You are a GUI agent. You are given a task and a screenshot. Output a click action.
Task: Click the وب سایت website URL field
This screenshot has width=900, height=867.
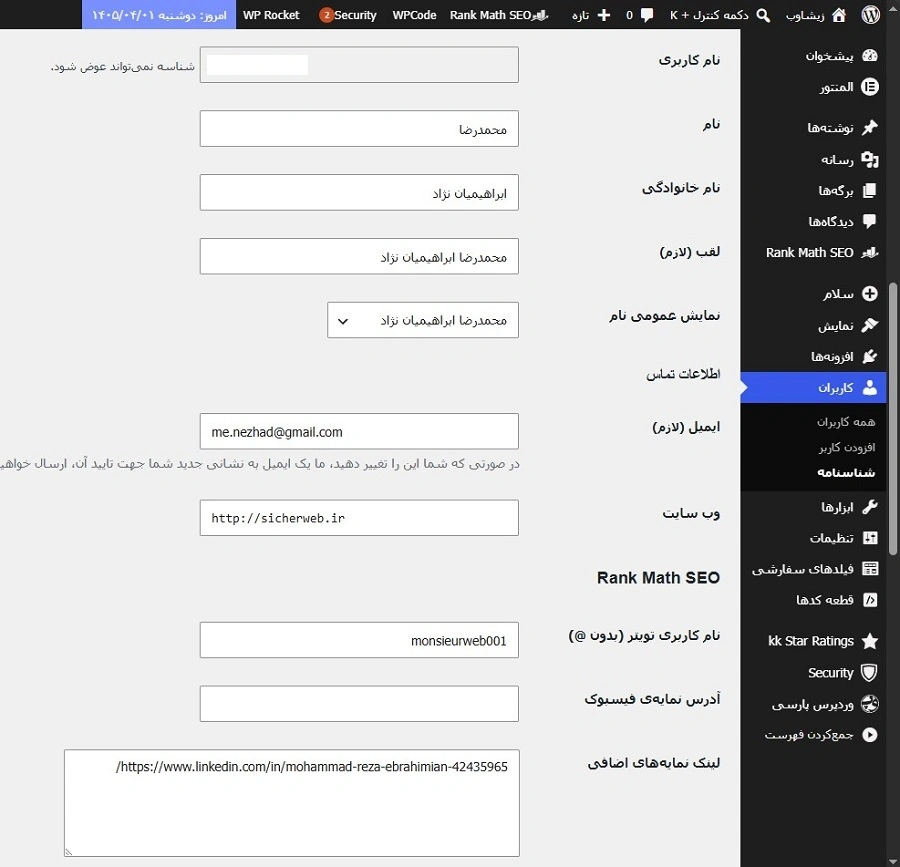[x=359, y=518]
